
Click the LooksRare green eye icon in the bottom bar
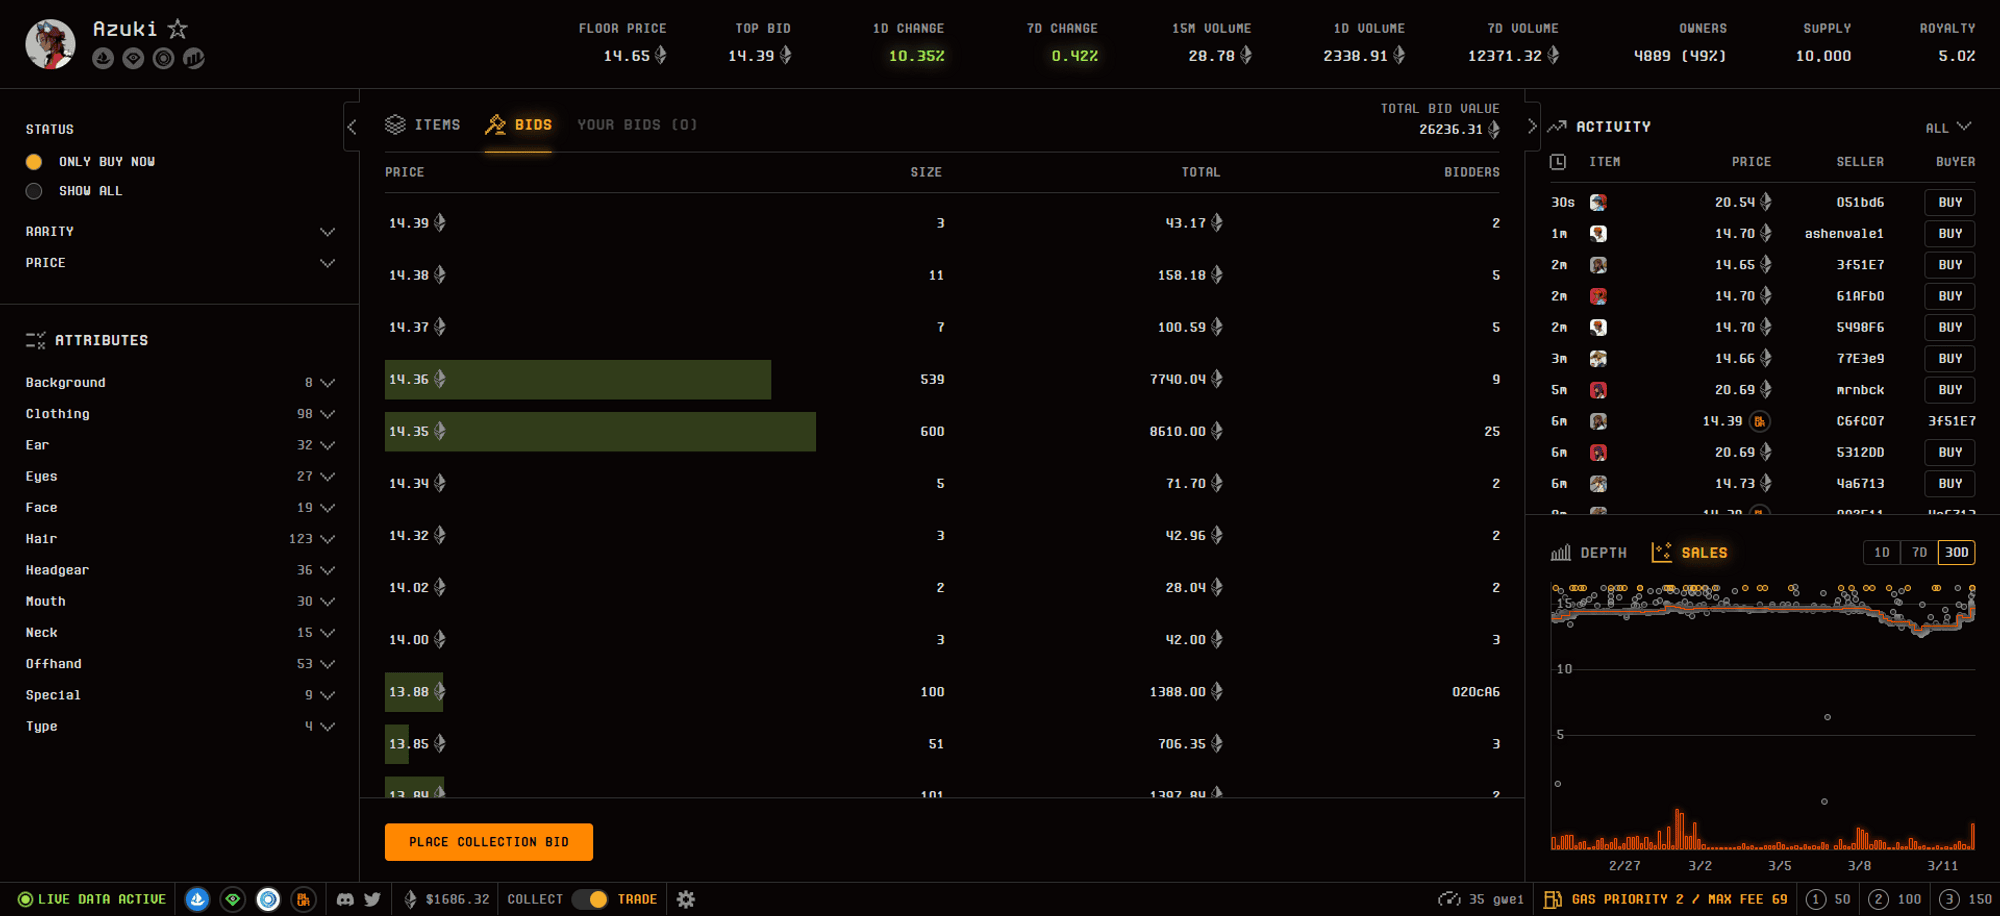tap(233, 899)
